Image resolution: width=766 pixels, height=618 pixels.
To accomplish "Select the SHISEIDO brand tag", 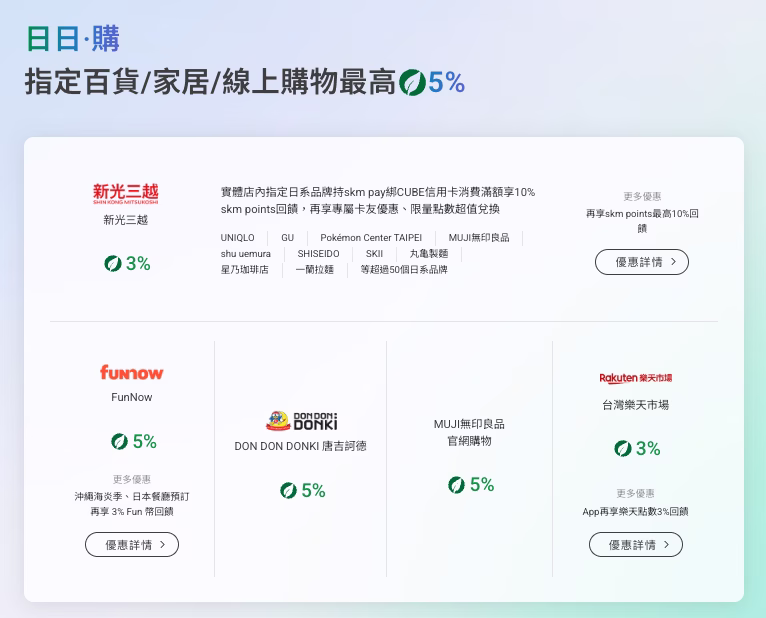I will 319,254.
